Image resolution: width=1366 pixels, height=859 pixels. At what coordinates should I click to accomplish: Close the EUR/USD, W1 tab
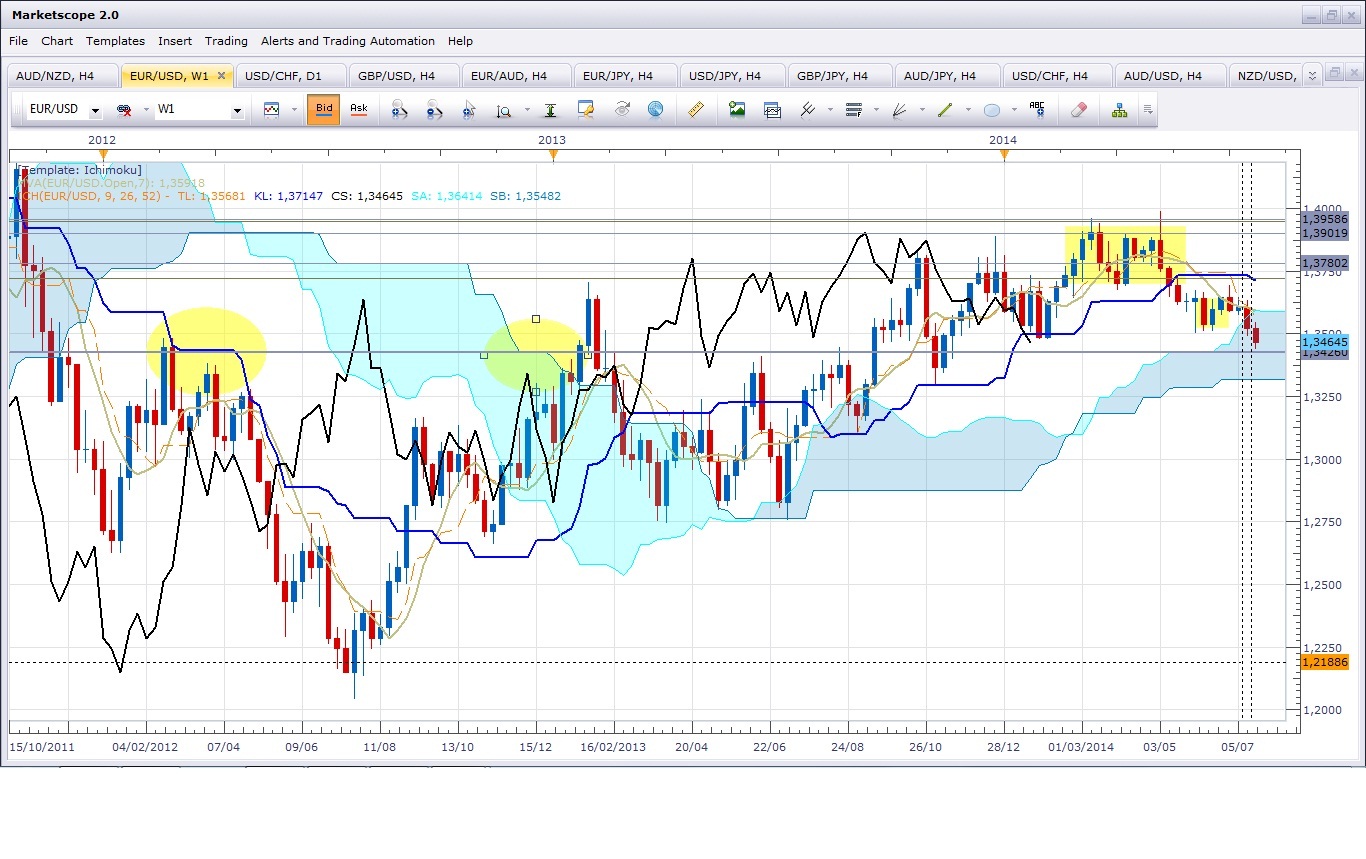221,76
